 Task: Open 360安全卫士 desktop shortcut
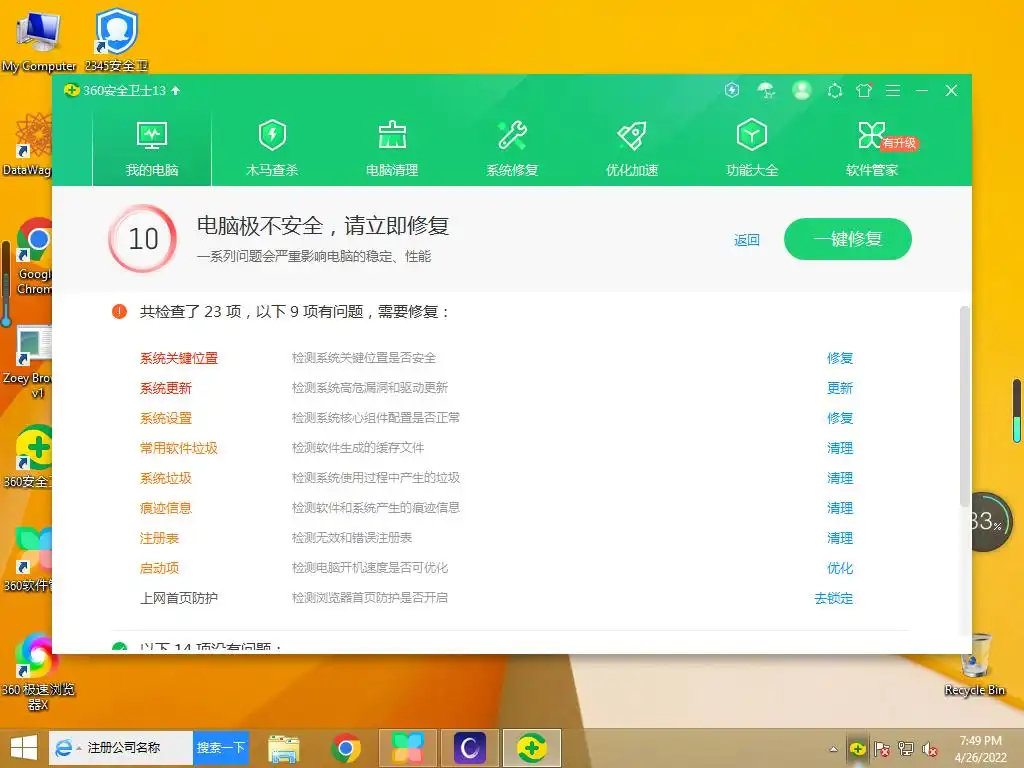(27, 456)
